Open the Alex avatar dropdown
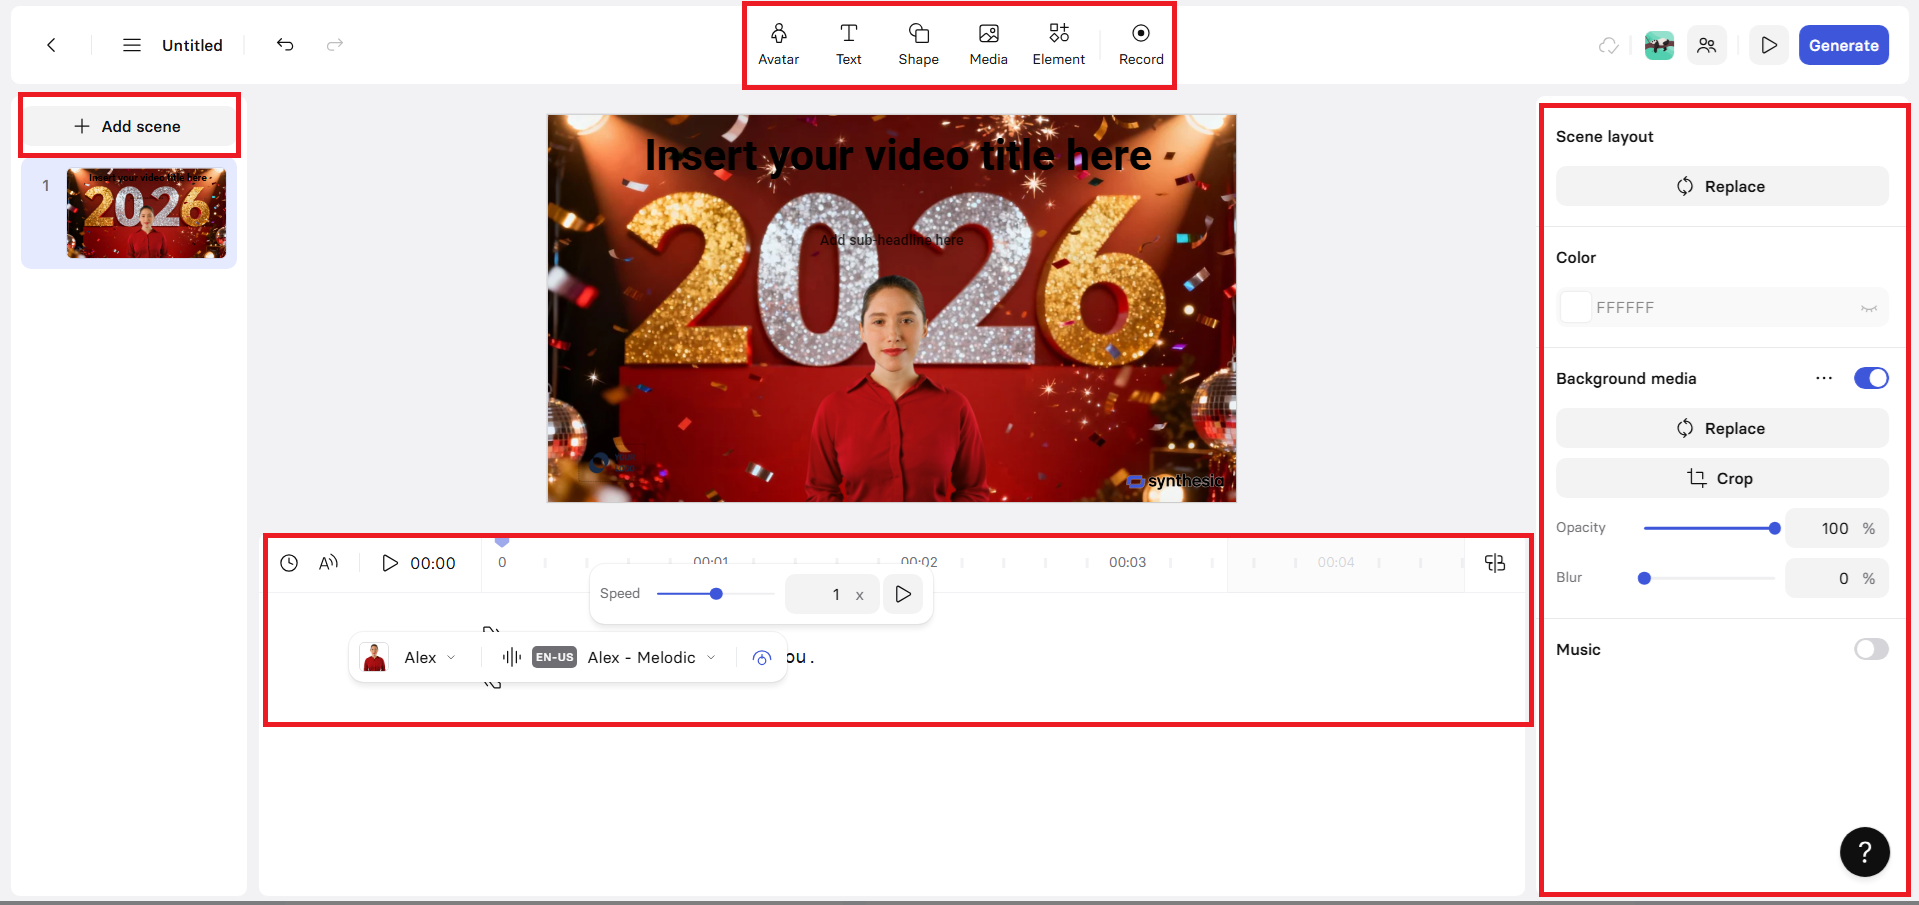The width and height of the screenshot is (1919, 905). pos(450,657)
